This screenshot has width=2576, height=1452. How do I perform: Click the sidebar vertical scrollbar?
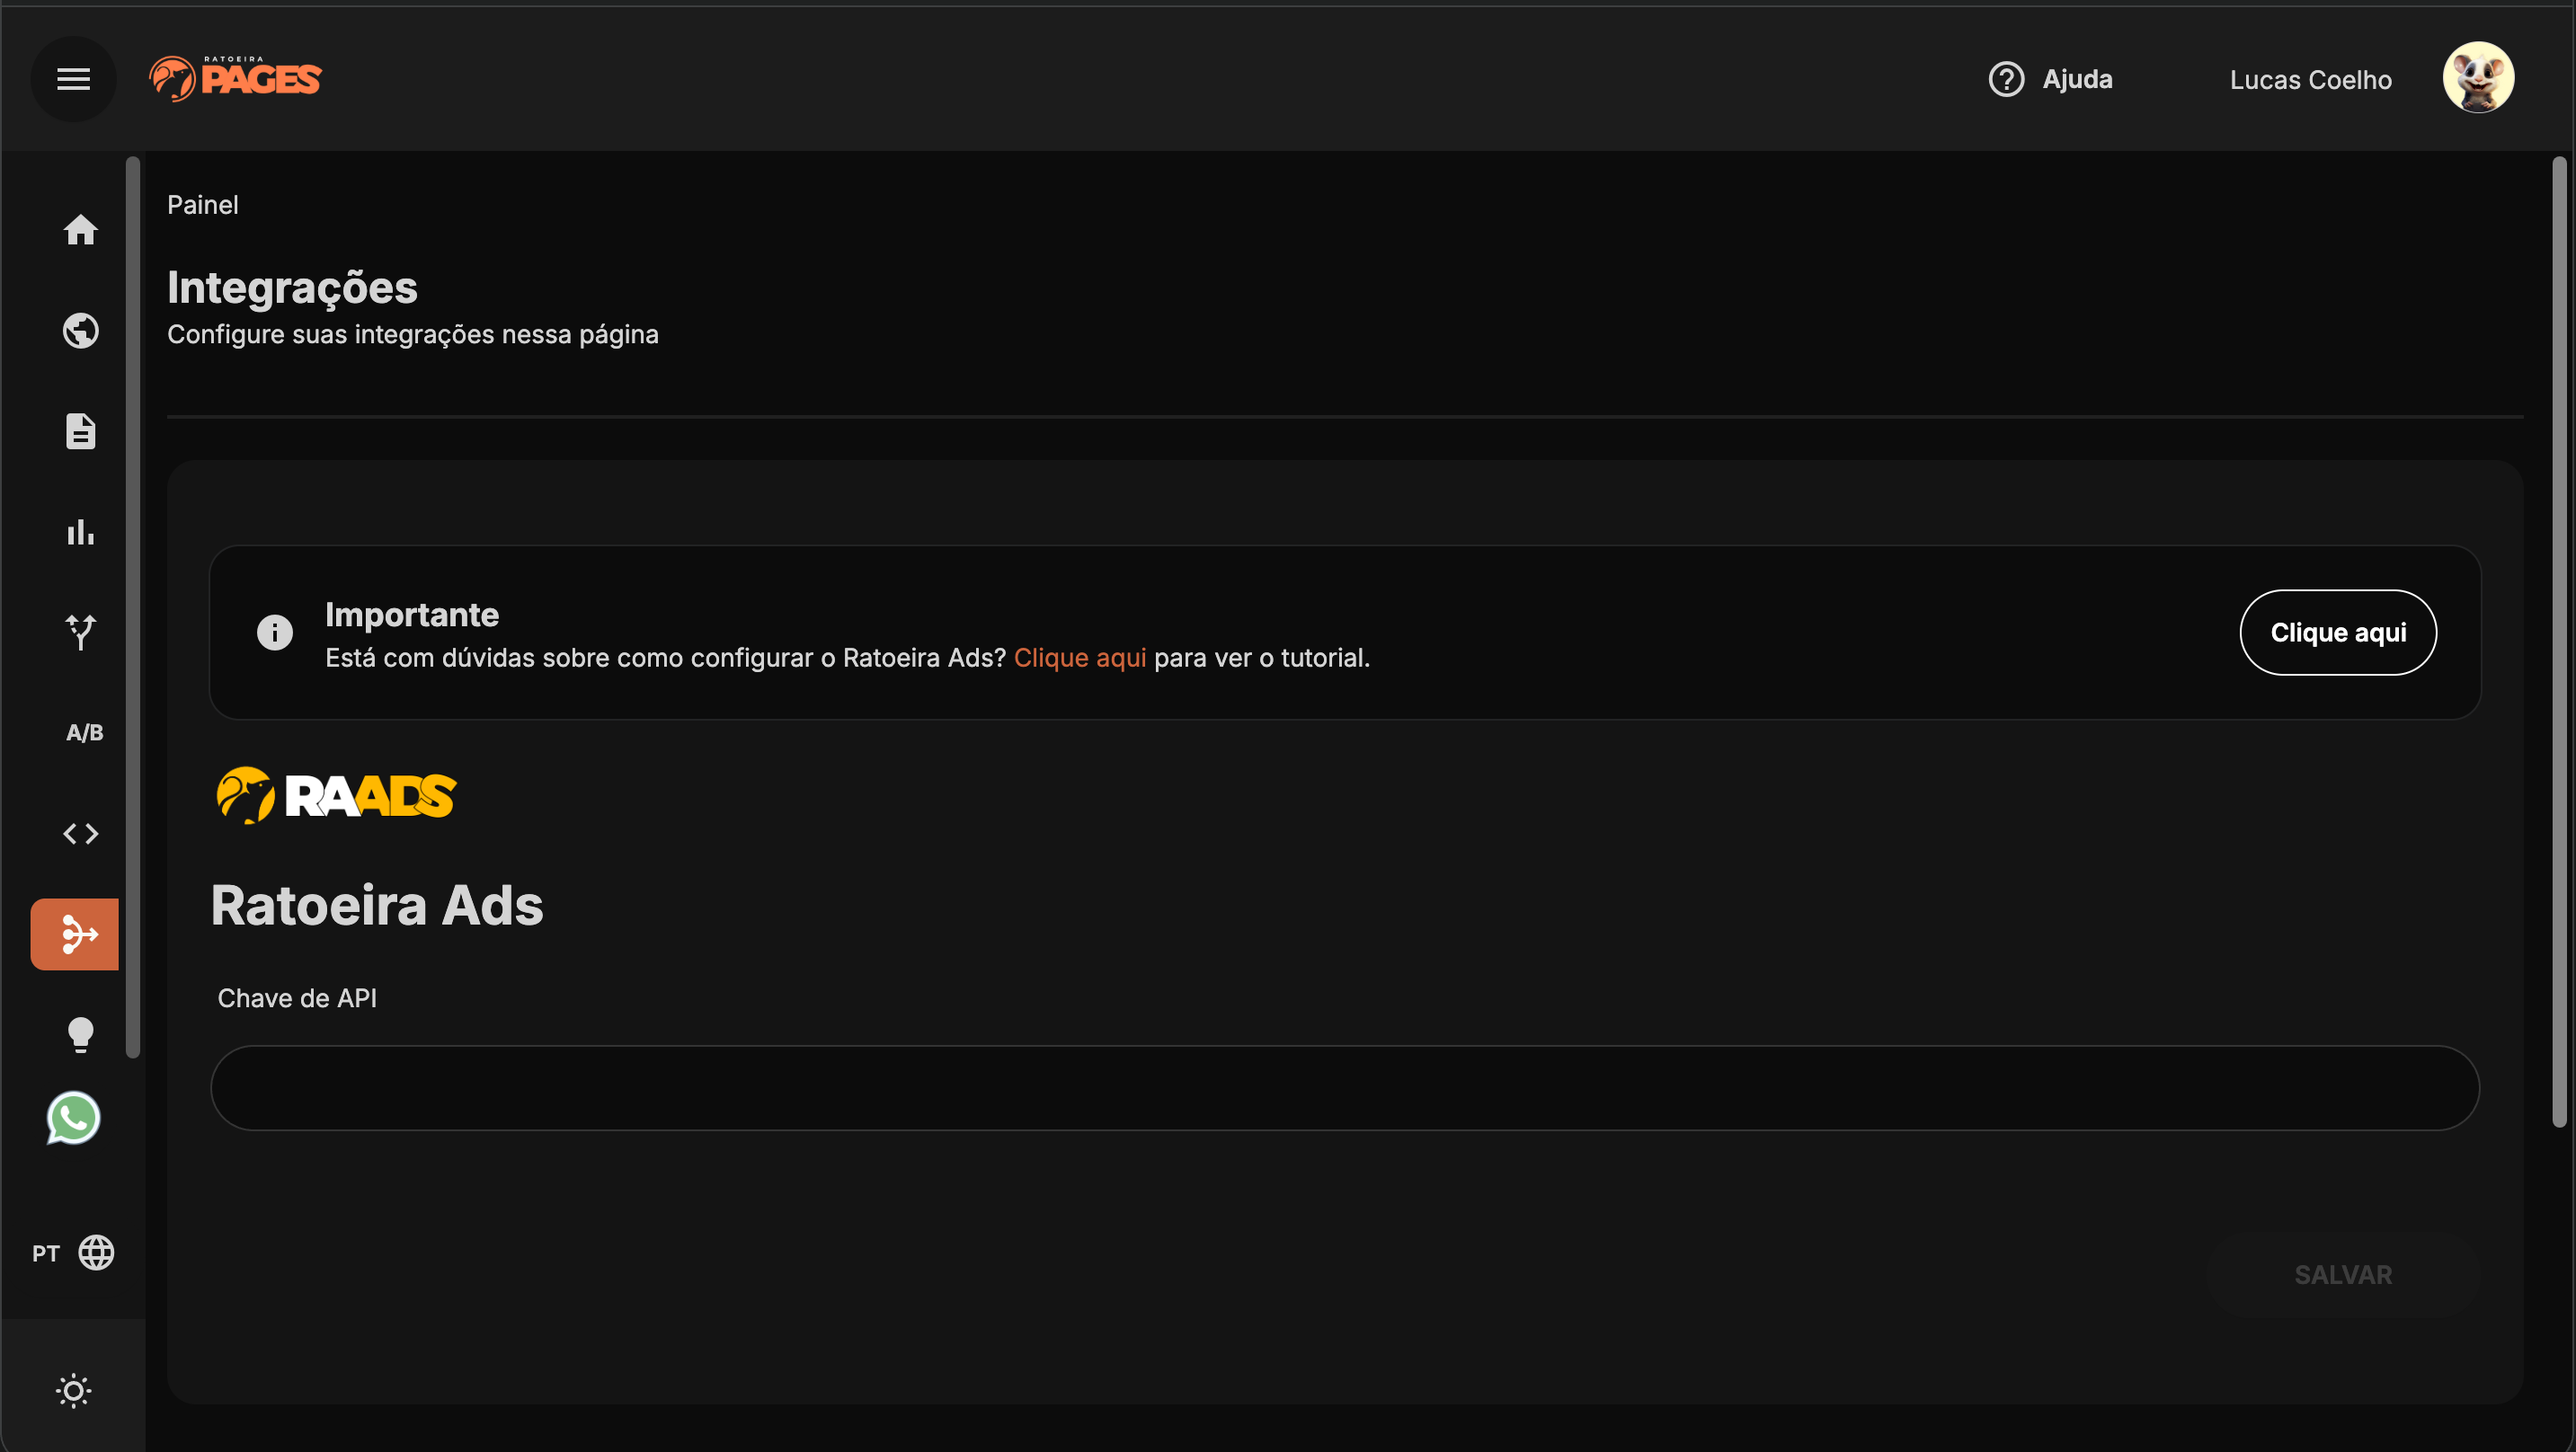pyautogui.click(x=133, y=607)
